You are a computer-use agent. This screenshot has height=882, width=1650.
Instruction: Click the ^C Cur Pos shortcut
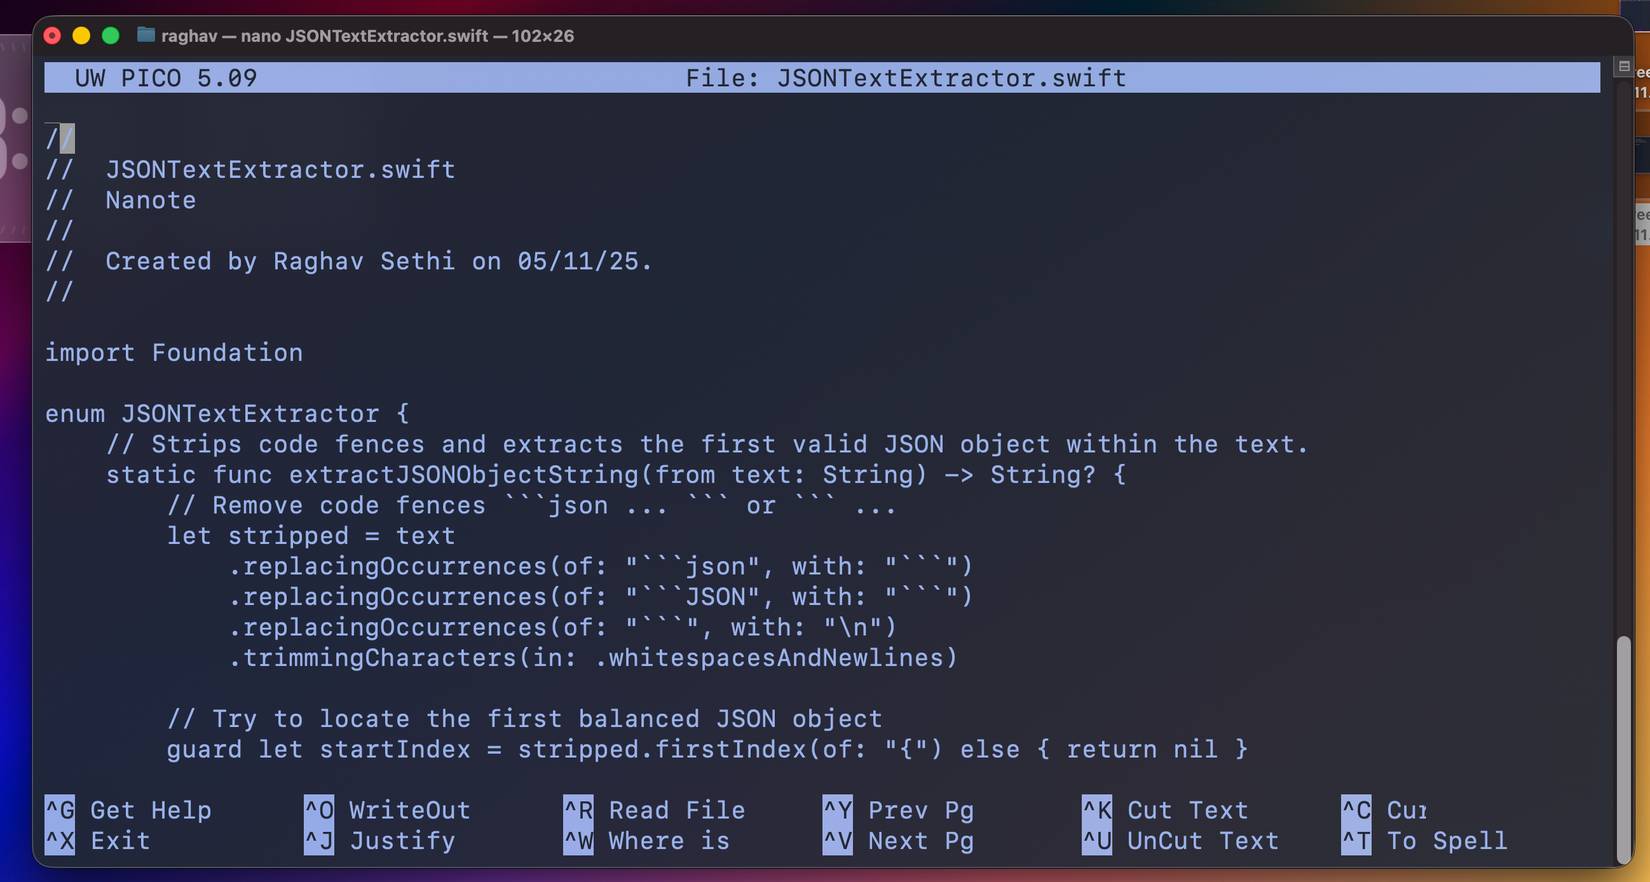(x=1384, y=810)
